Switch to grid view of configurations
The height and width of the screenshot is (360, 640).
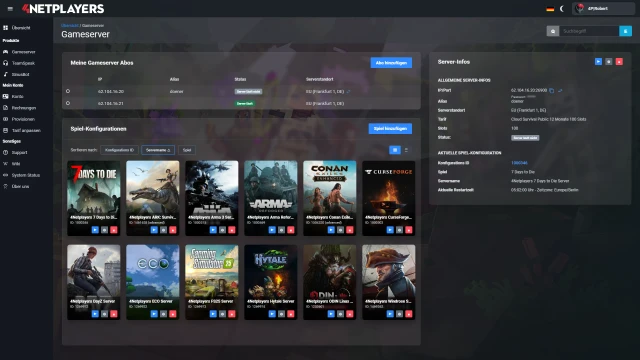pyautogui.click(x=395, y=150)
